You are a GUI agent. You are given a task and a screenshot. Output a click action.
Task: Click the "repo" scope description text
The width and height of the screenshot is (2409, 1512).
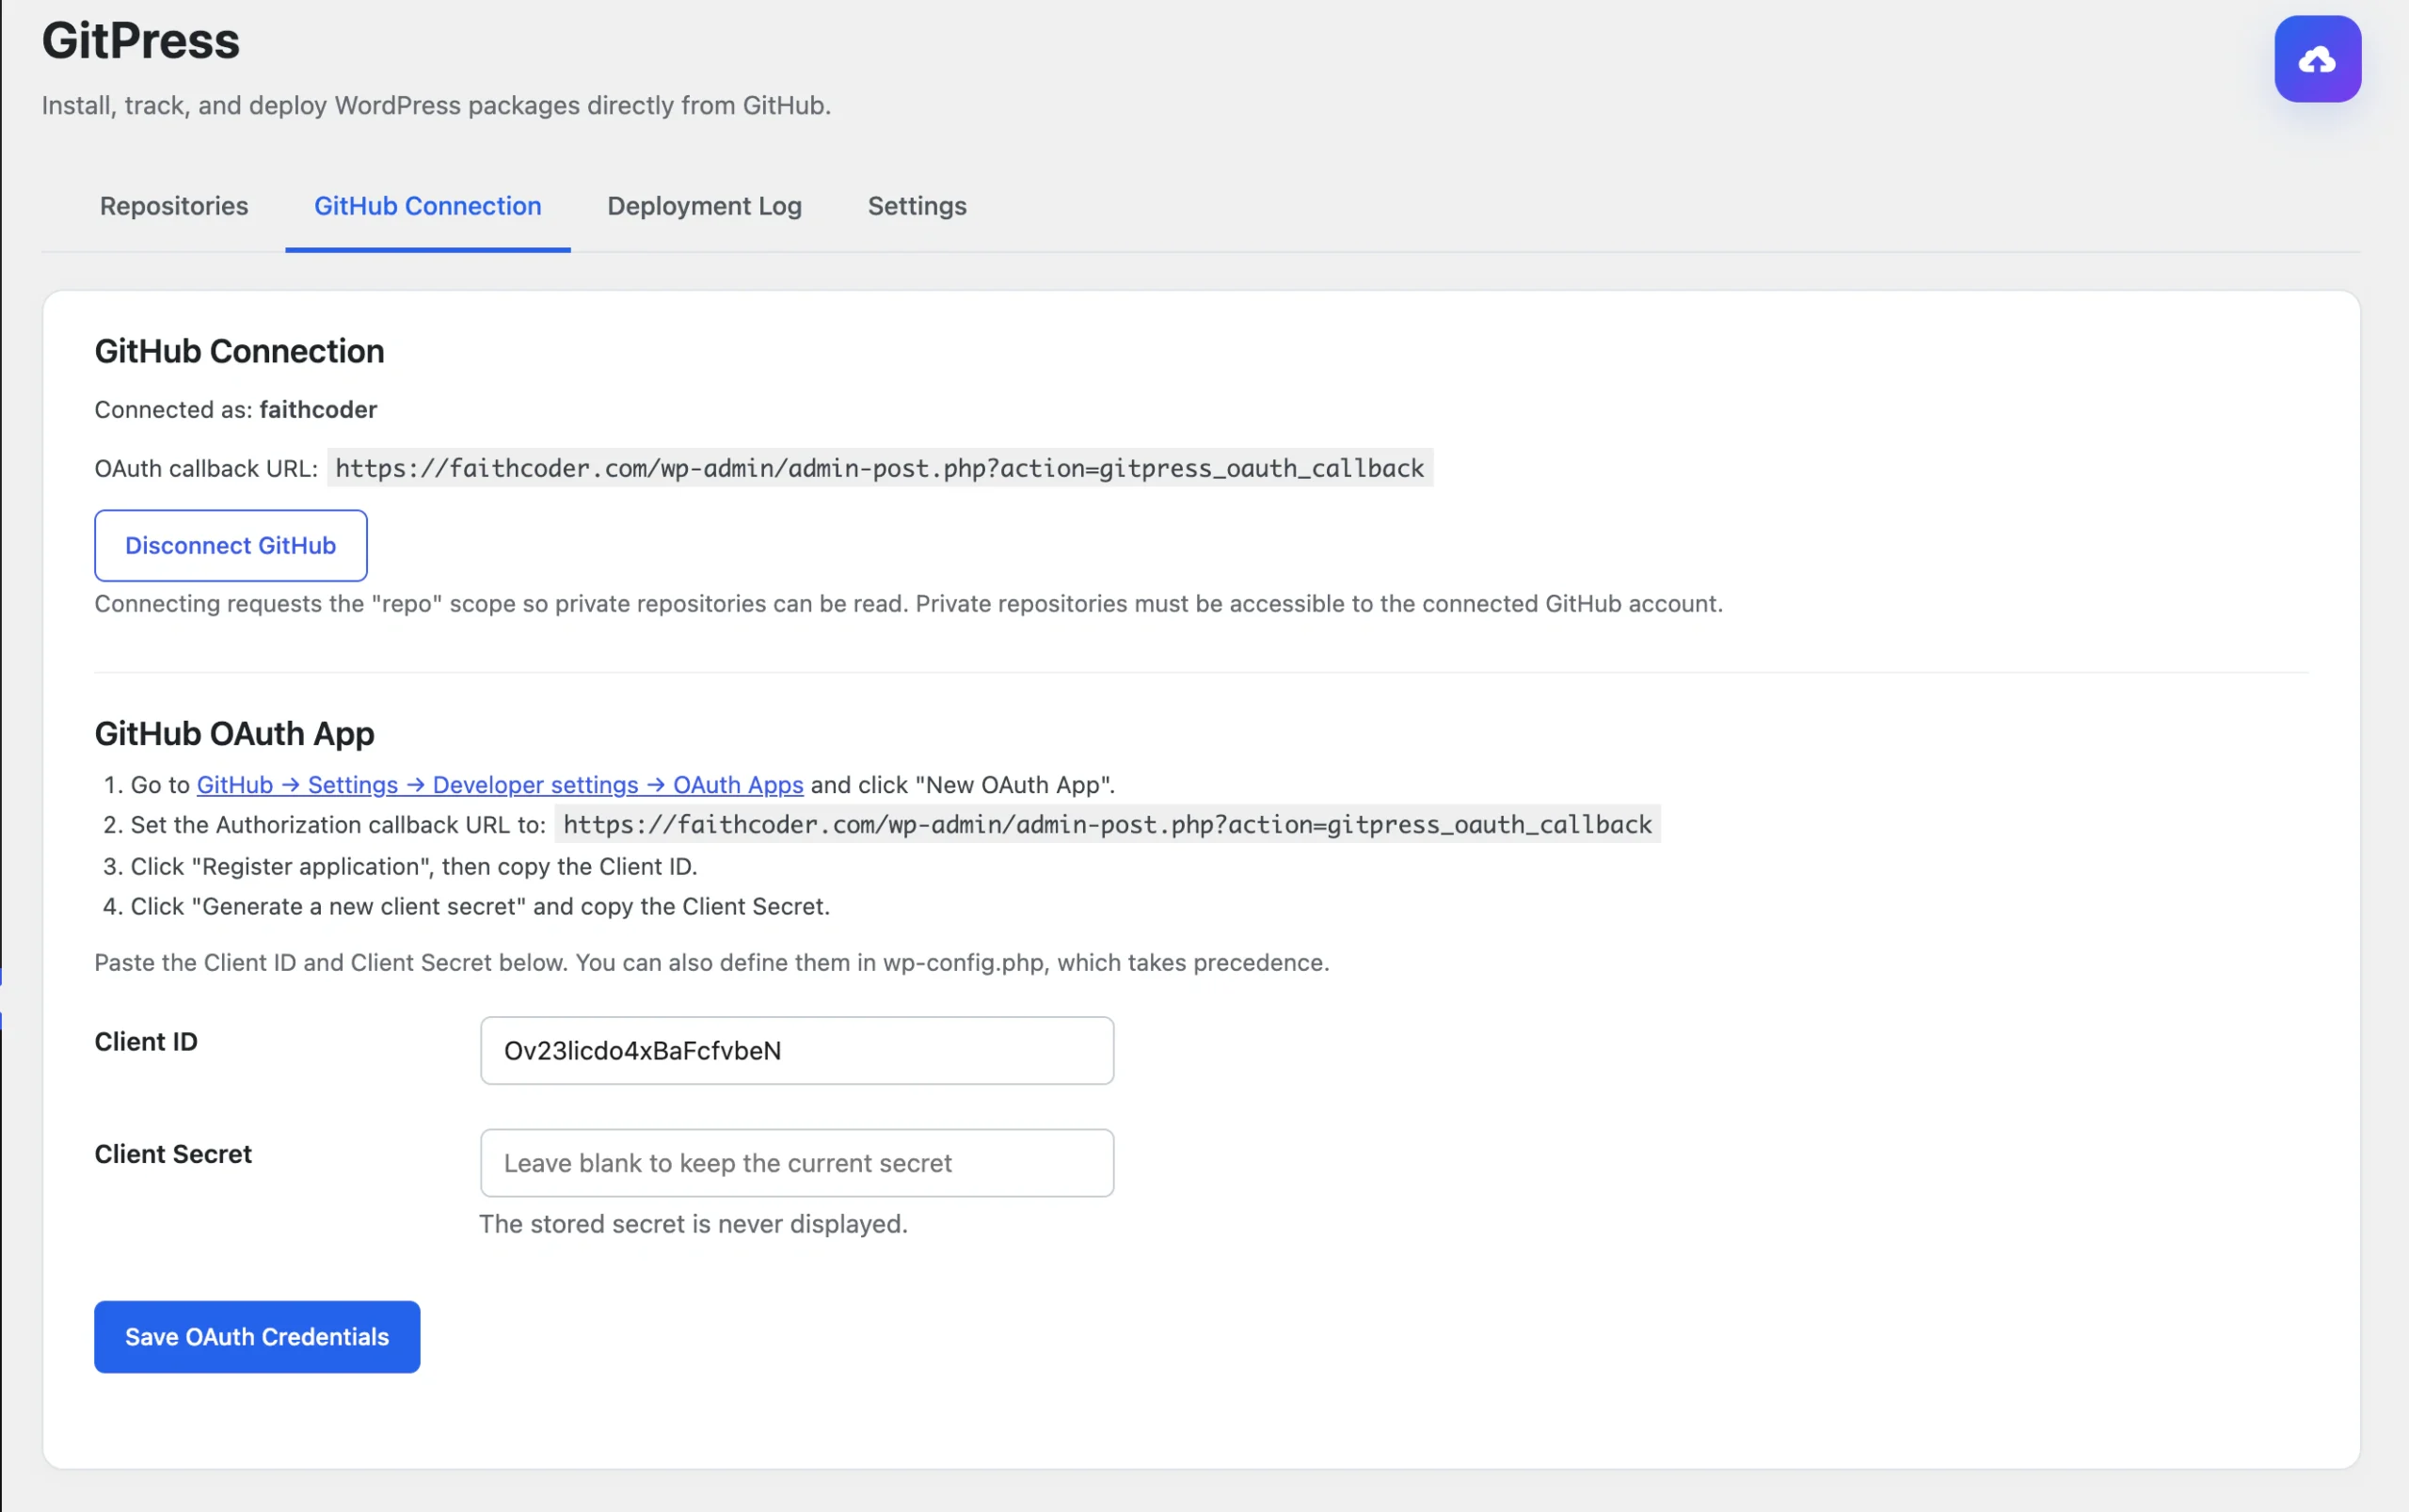click(x=908, y=604)
